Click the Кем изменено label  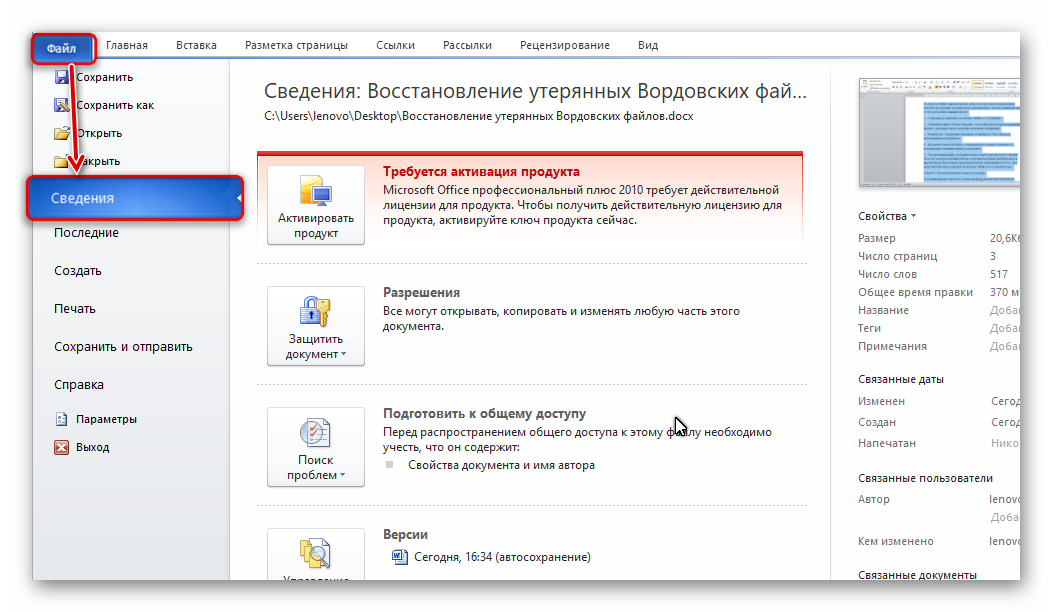(x=896, y=542)
